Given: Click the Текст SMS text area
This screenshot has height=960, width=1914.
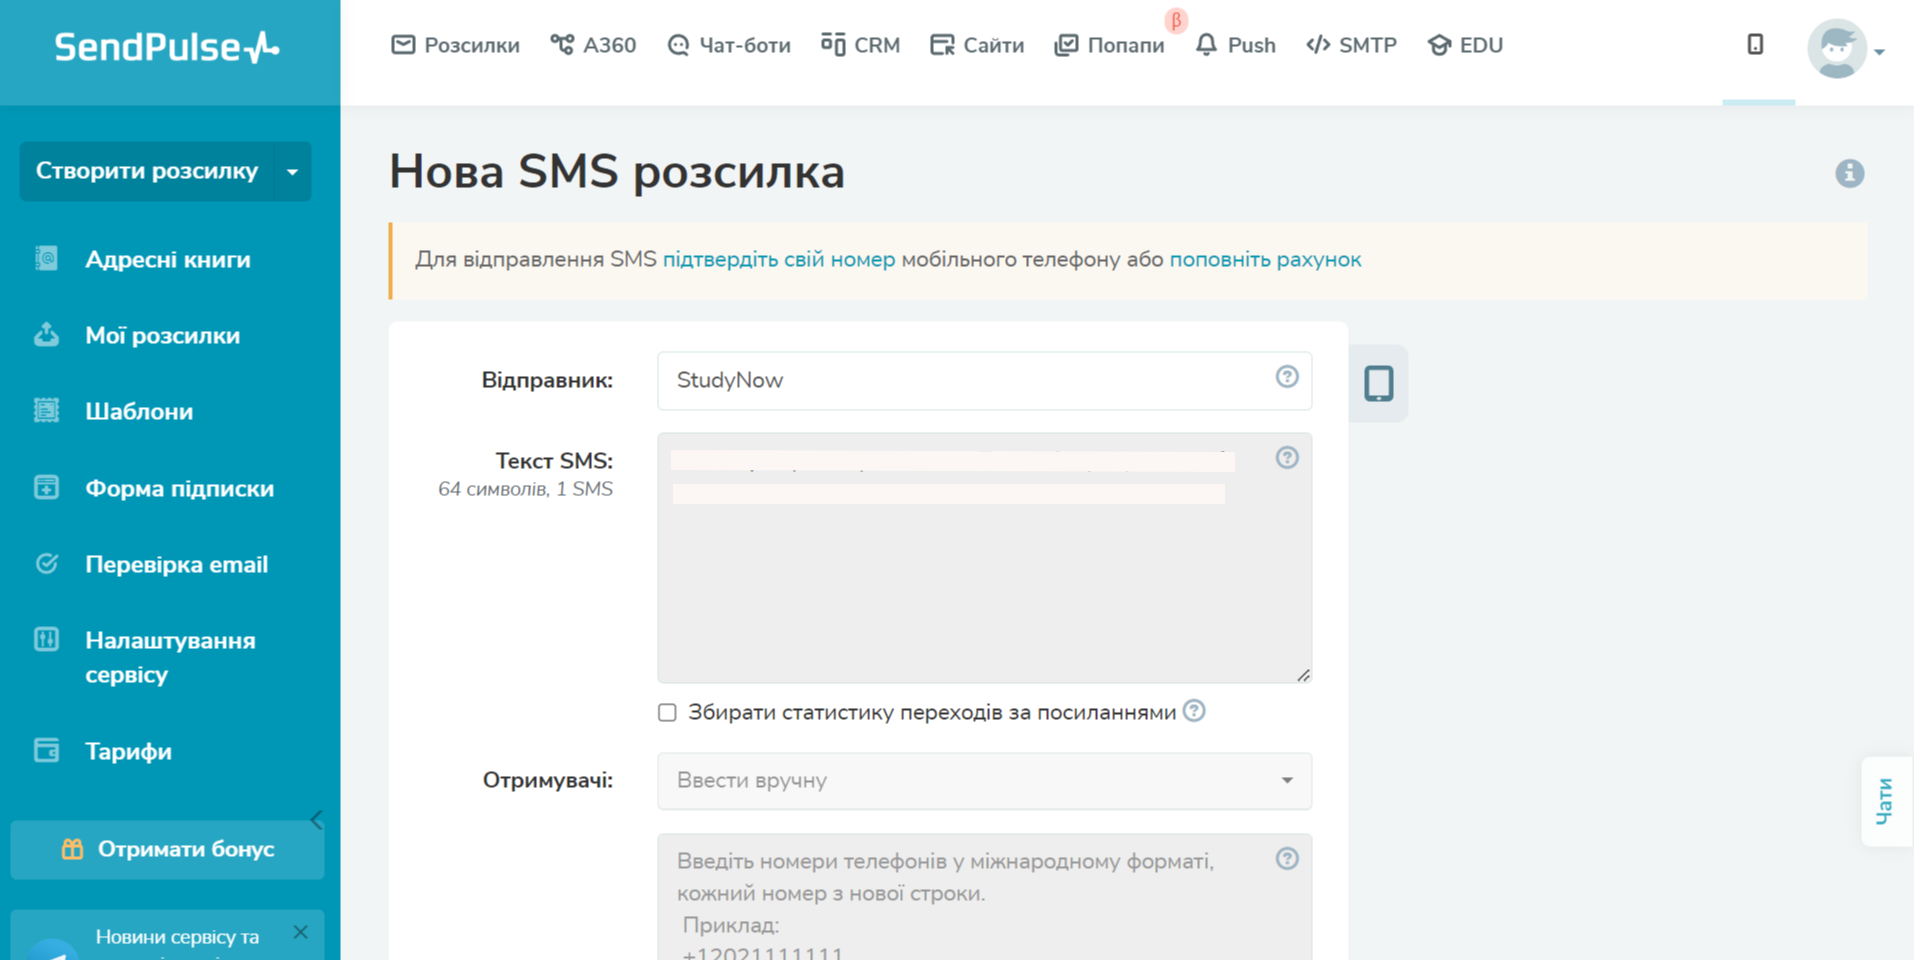Looking at the screenshot, I should tap(984, 590).
